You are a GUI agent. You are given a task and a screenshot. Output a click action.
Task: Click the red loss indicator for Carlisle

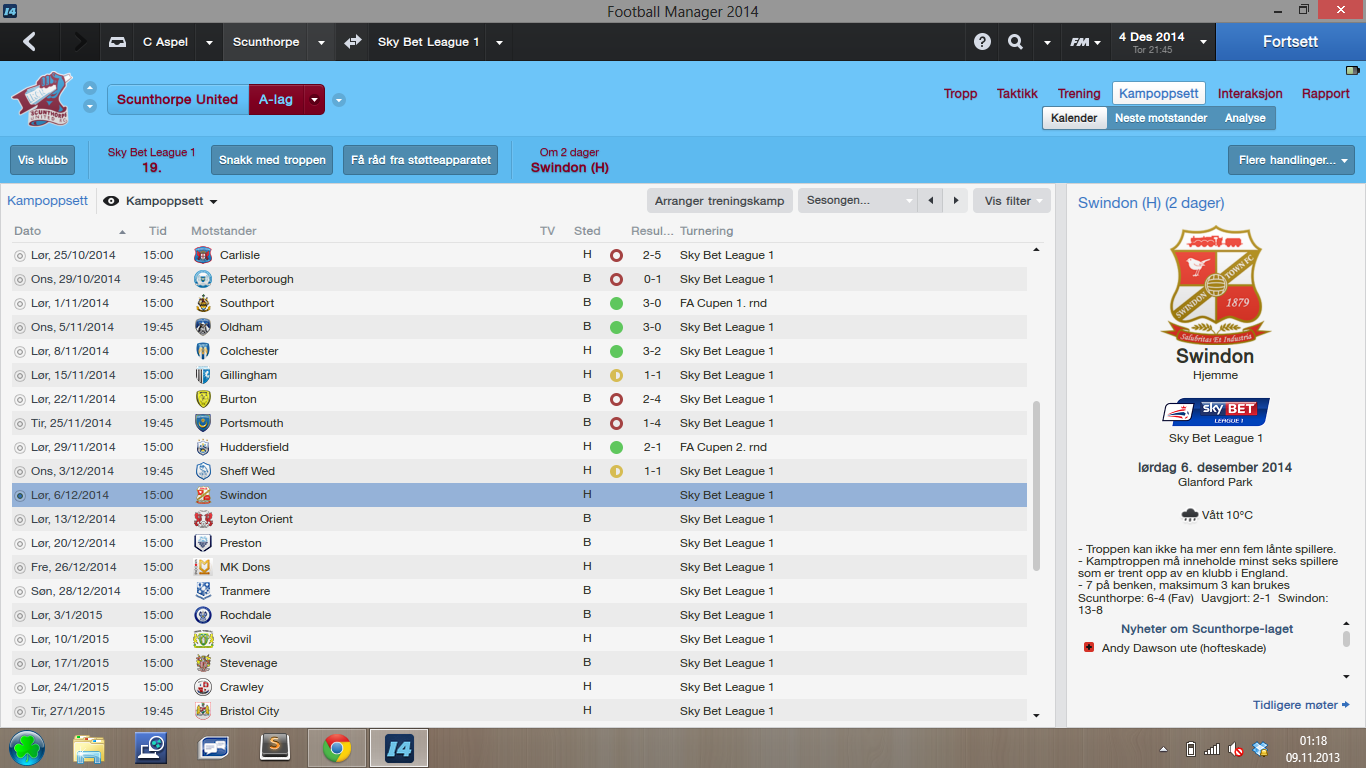tap(616, 255)
